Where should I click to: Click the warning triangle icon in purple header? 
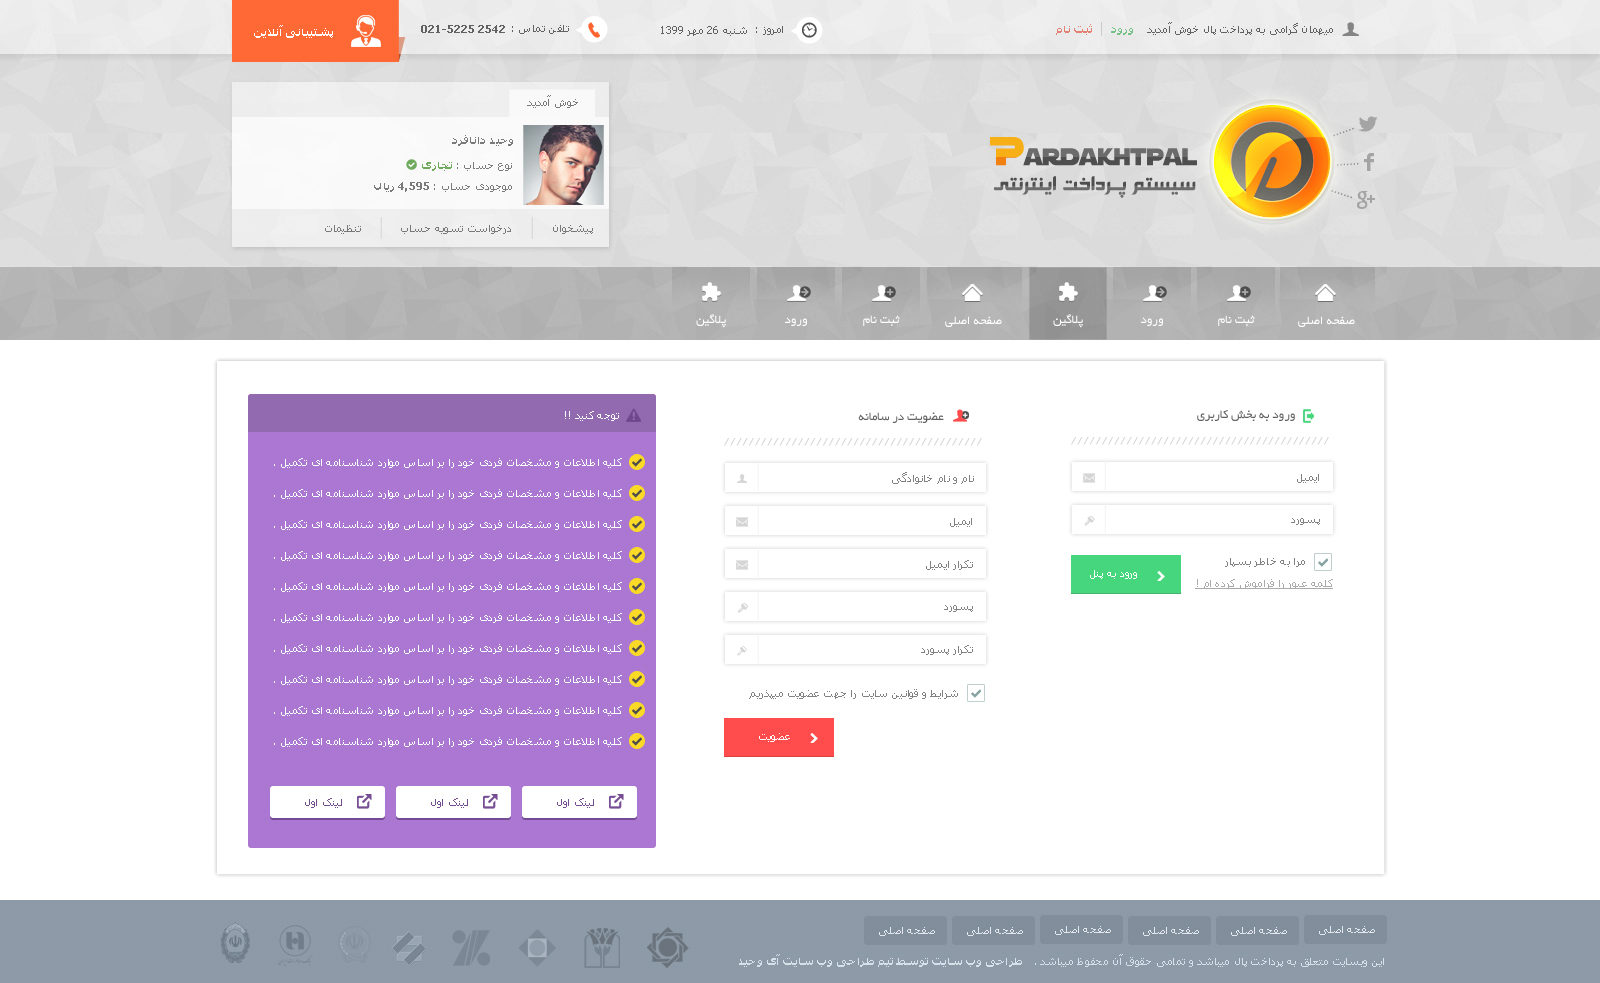pos(634,415)
